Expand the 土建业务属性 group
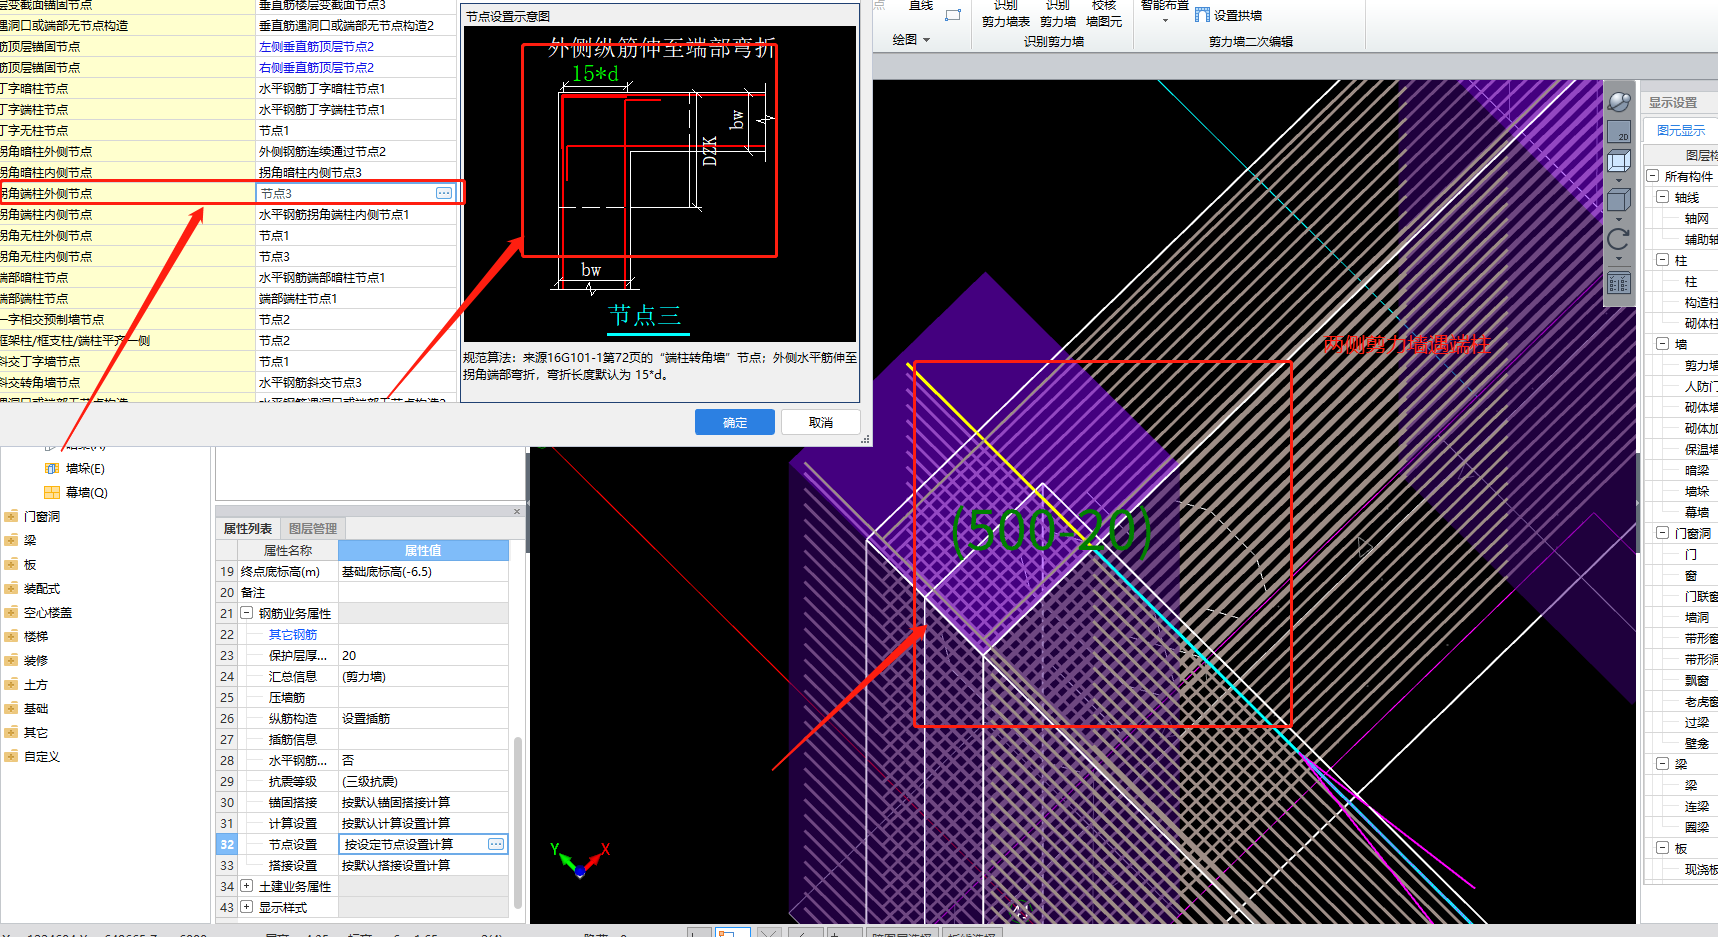The image size is (1718, 937). (x=247, y=886)
